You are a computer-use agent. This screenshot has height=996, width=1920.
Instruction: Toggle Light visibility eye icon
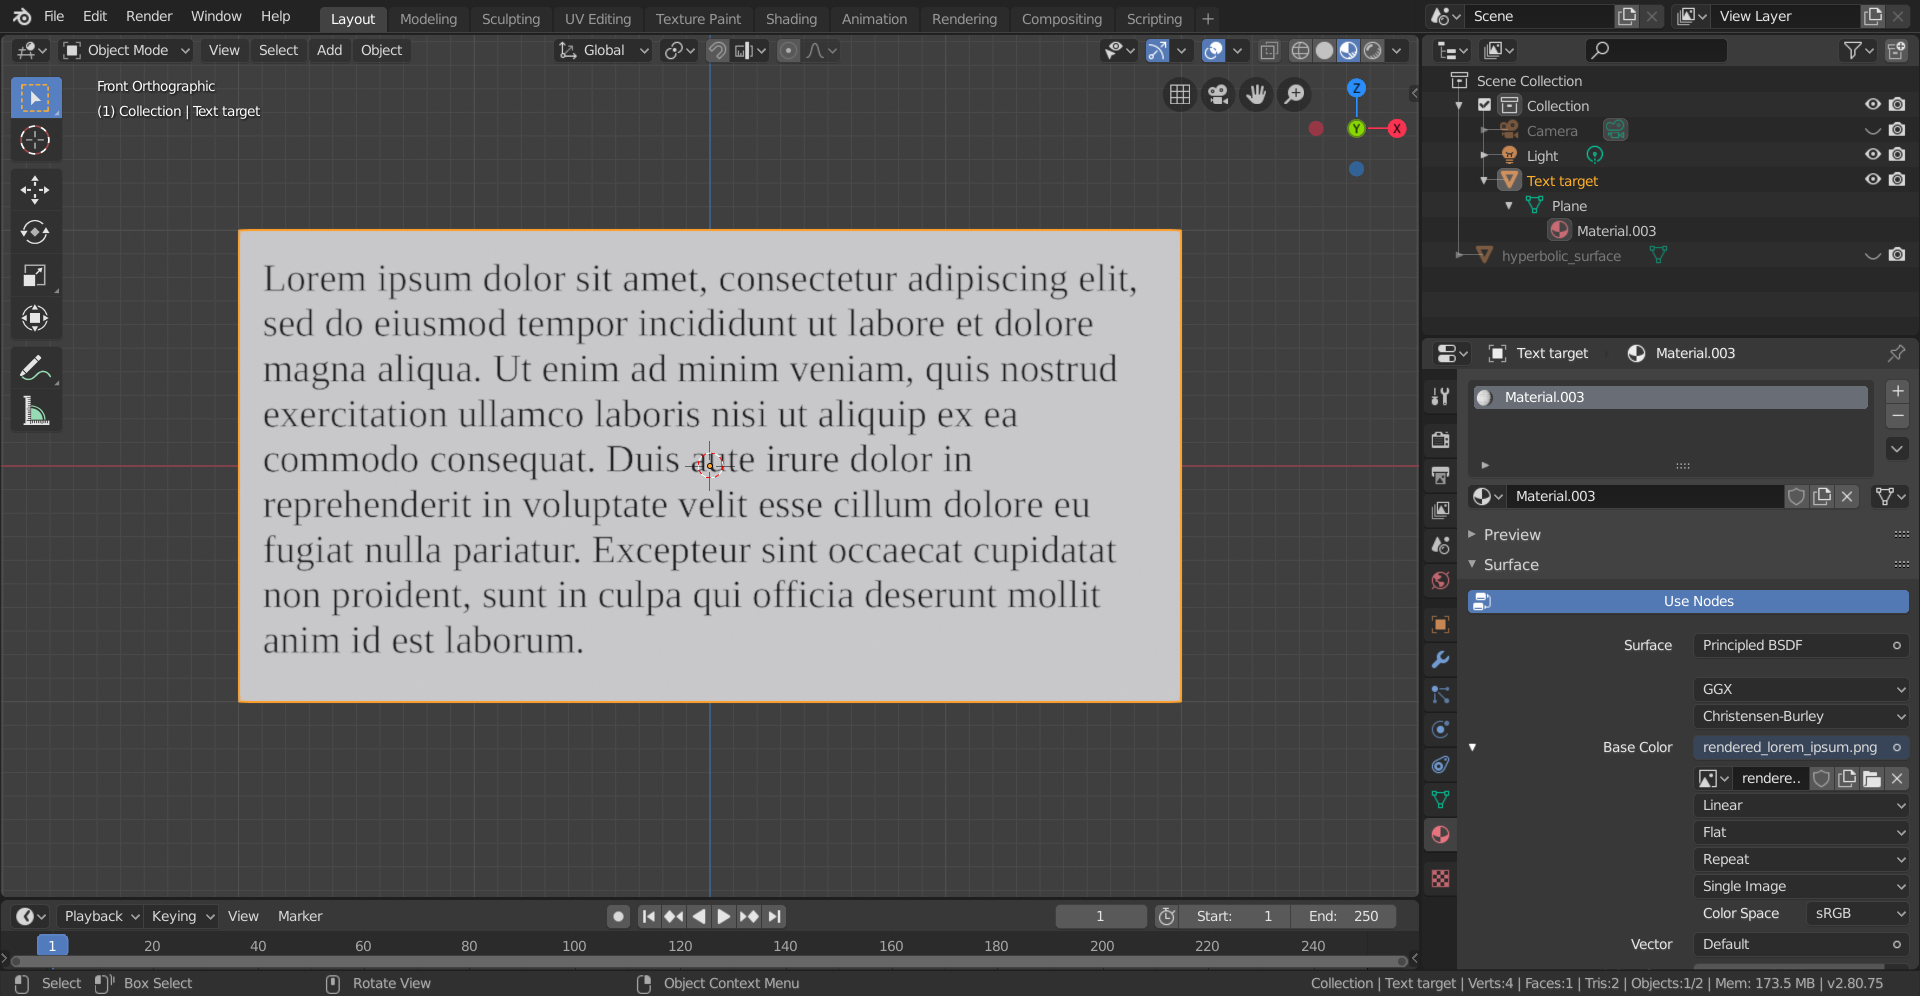[x=1872, y=155]
